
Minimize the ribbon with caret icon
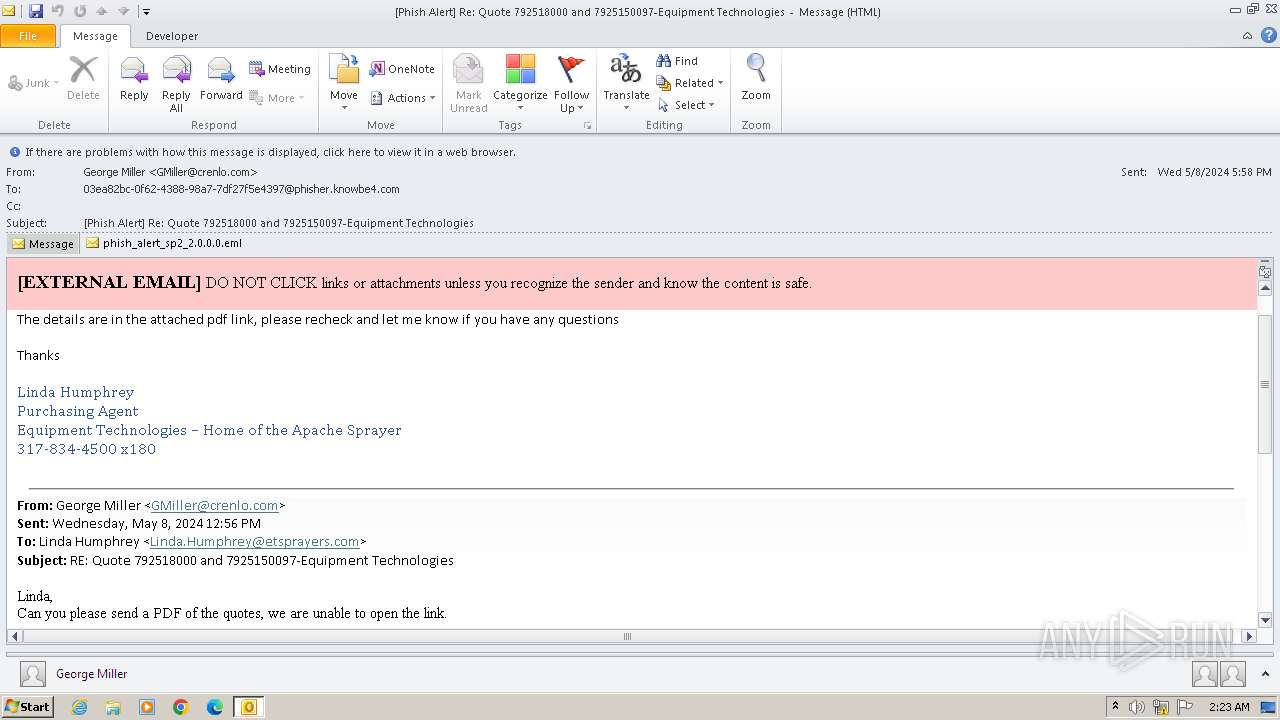[x=1247, y=36]
